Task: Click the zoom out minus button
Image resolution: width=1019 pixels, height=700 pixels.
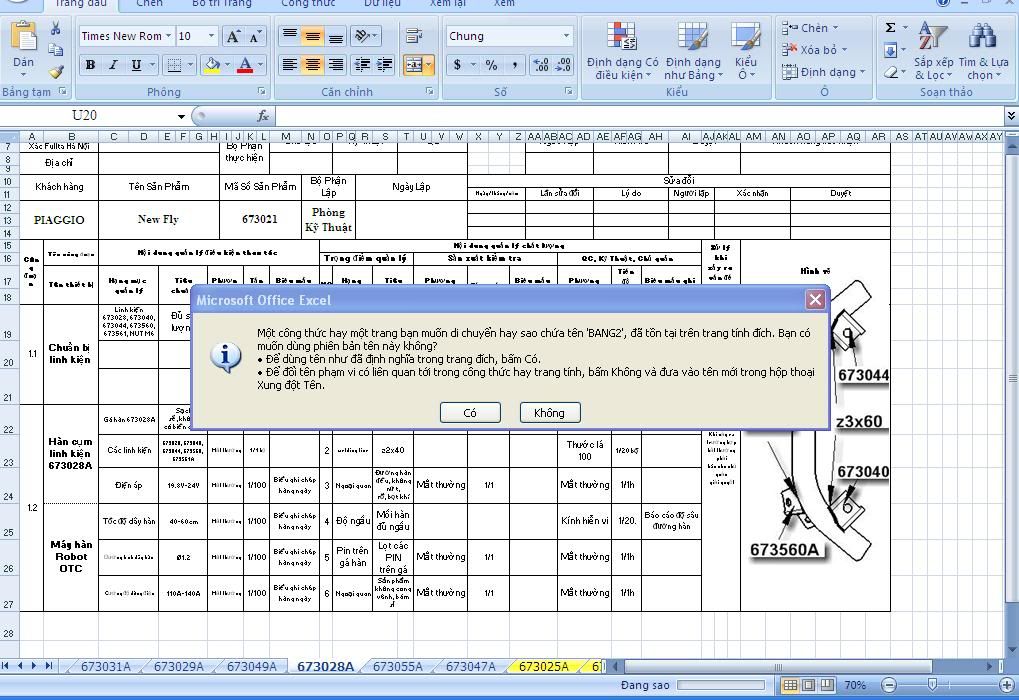Action: click(890, 684)
